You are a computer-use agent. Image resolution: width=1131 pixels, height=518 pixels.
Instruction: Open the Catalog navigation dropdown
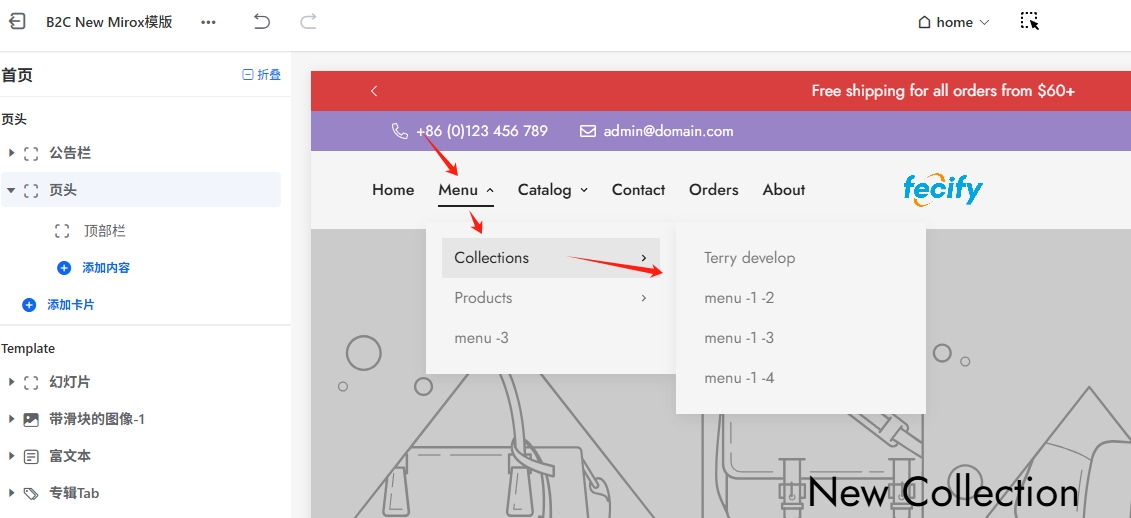point(552,190)
